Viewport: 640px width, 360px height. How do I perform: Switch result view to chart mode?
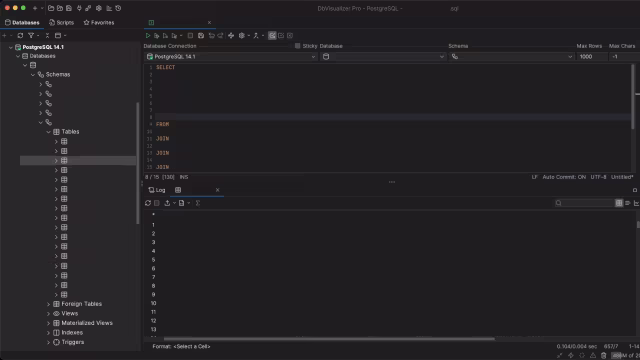637,203
